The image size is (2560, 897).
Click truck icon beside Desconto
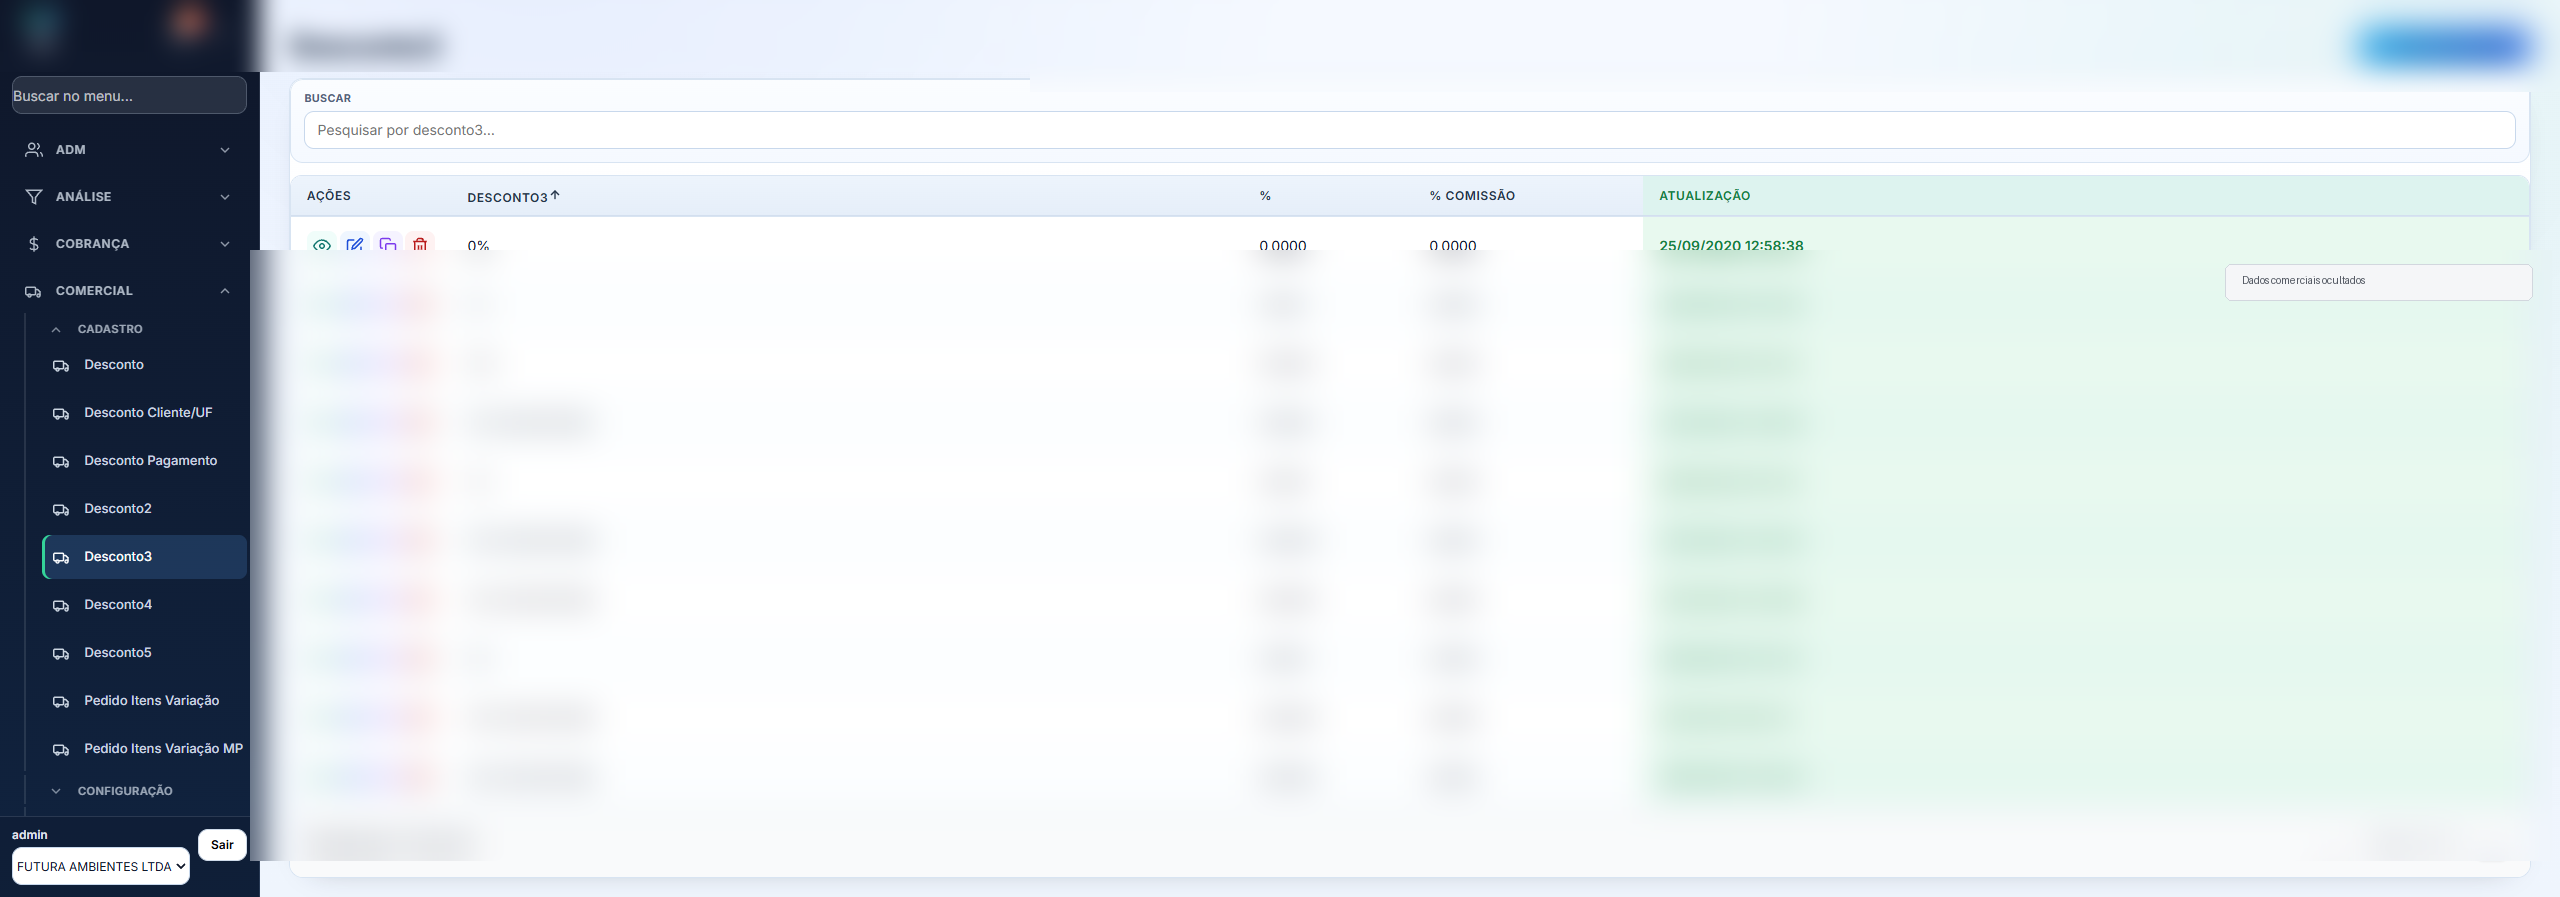coord(61,365)
